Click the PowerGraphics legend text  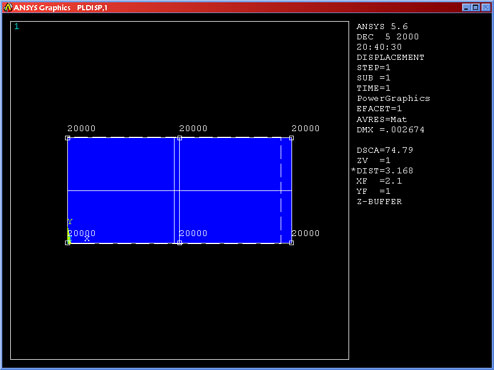[x=393, y=99]
